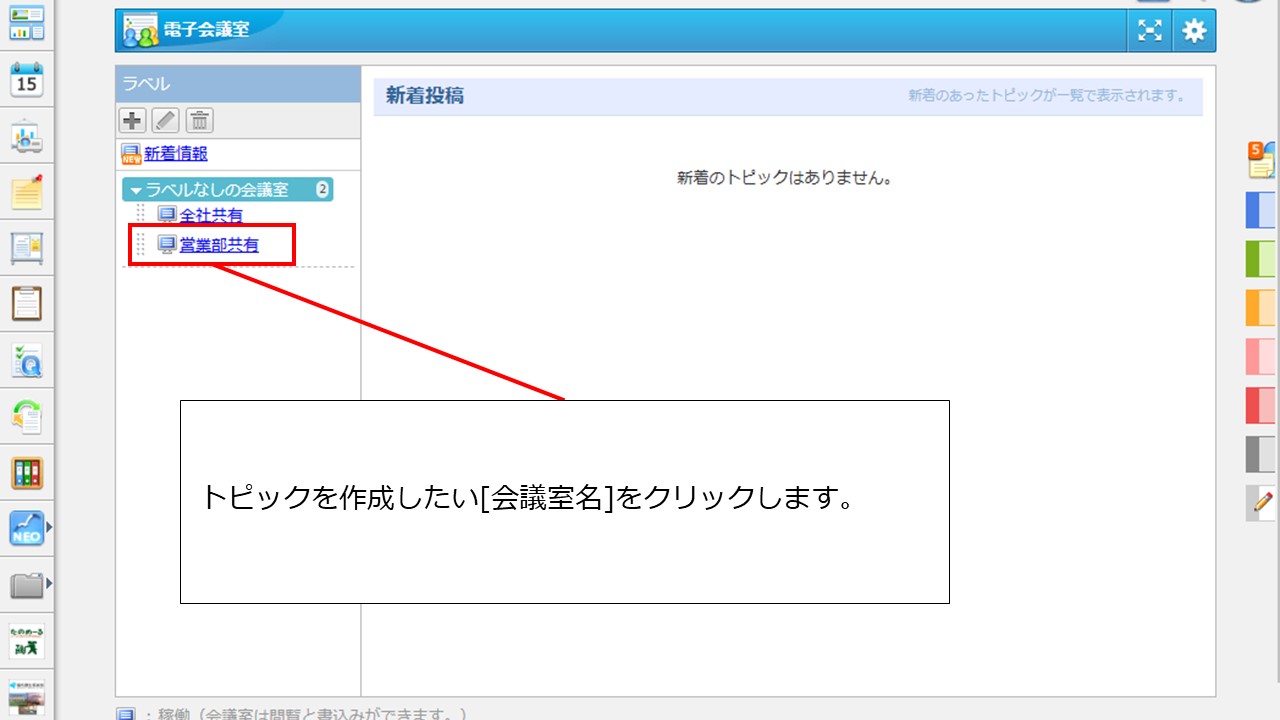This screenshot has width=1280, height=720.
Task: Click the ラベル panel header
Action: pos(238,84)
